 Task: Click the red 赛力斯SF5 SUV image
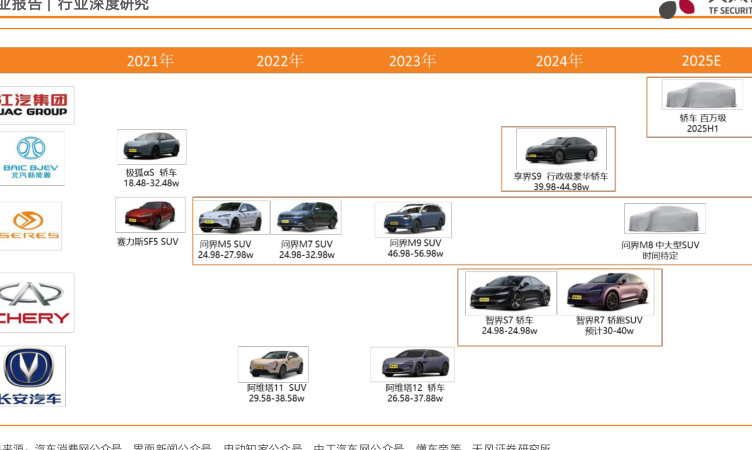(x=150, y=215)
